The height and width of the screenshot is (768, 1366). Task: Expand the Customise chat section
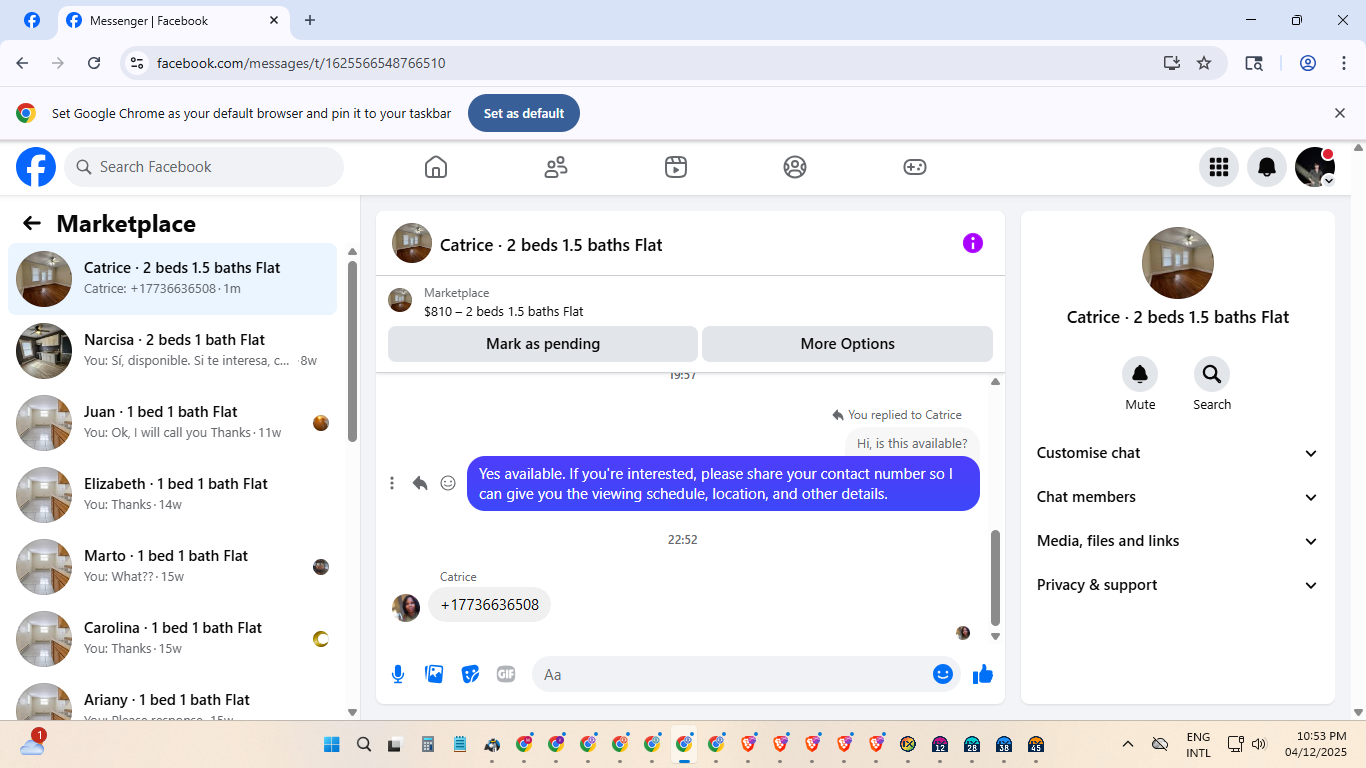1178,453
